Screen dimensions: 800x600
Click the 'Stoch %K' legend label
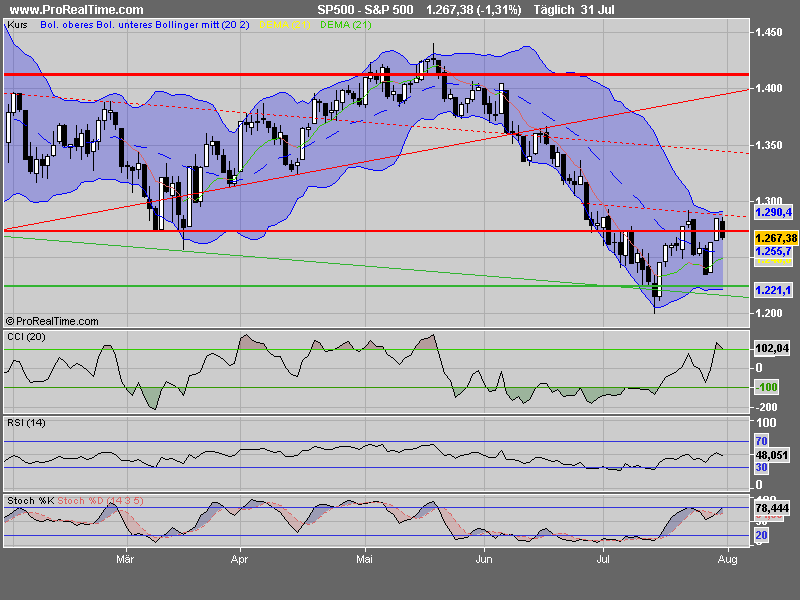[31, 501]
